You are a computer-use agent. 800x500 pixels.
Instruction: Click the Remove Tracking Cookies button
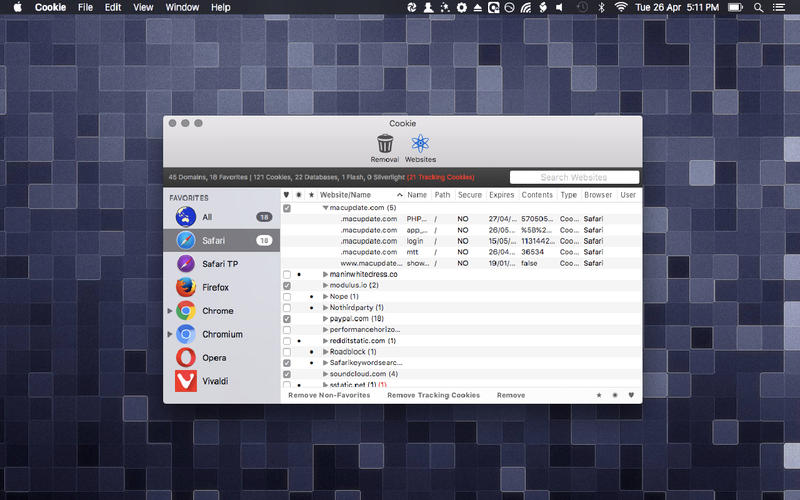pos(433,395)
